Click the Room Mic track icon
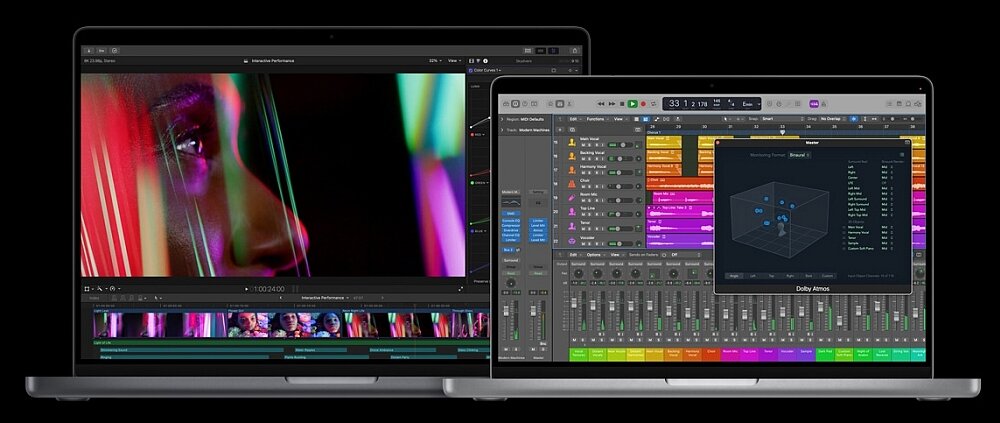 (571, 198)
